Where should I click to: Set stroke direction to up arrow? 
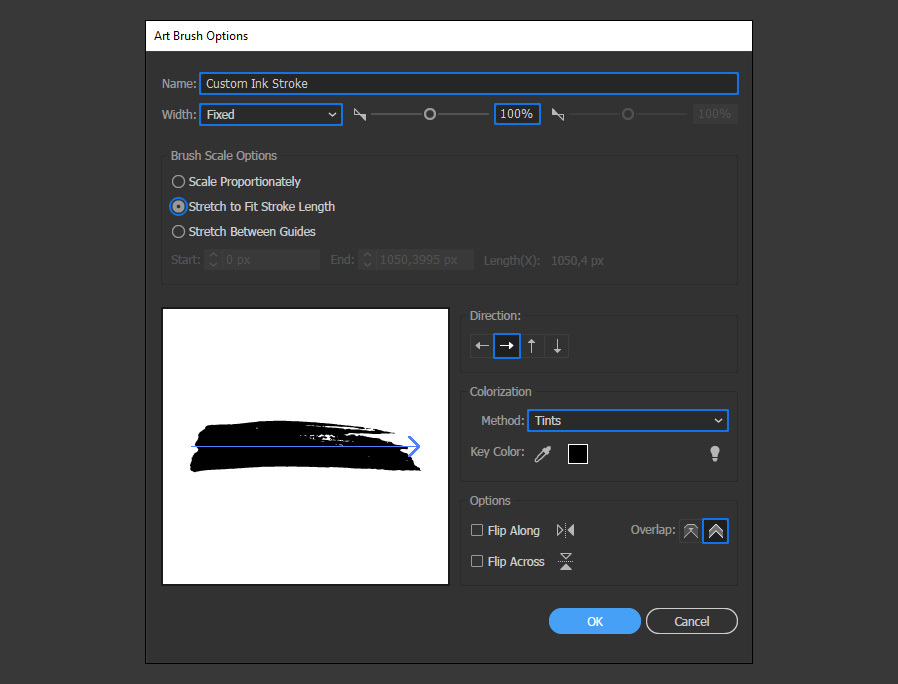532,346
